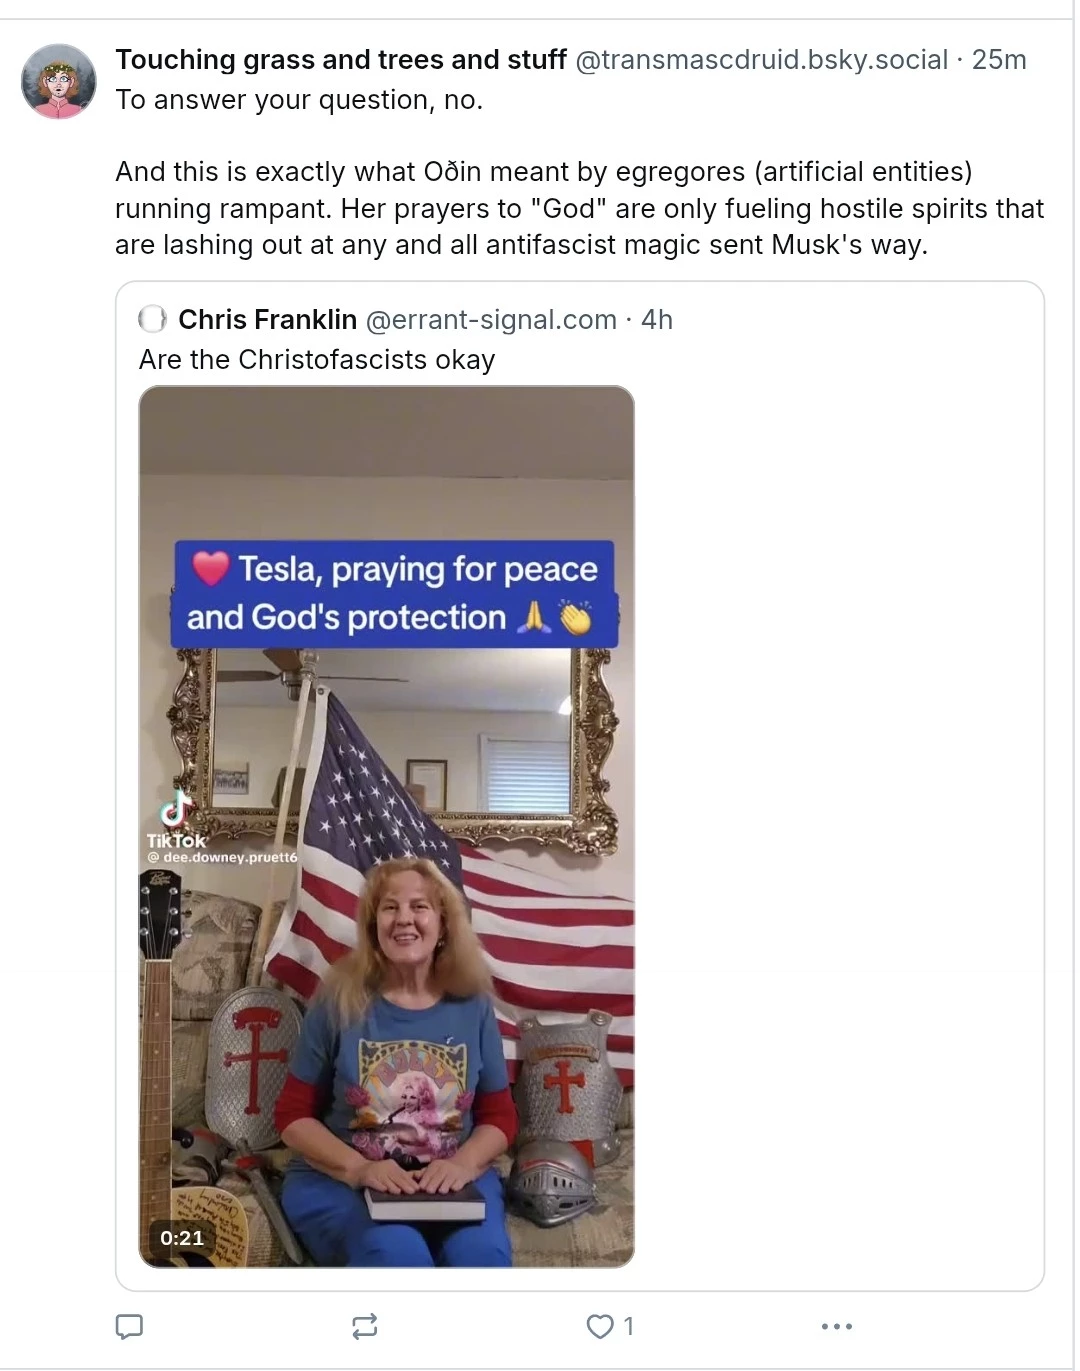
Task: Open the 4h quoted post timestamp
Action: (x=657, y=320)
